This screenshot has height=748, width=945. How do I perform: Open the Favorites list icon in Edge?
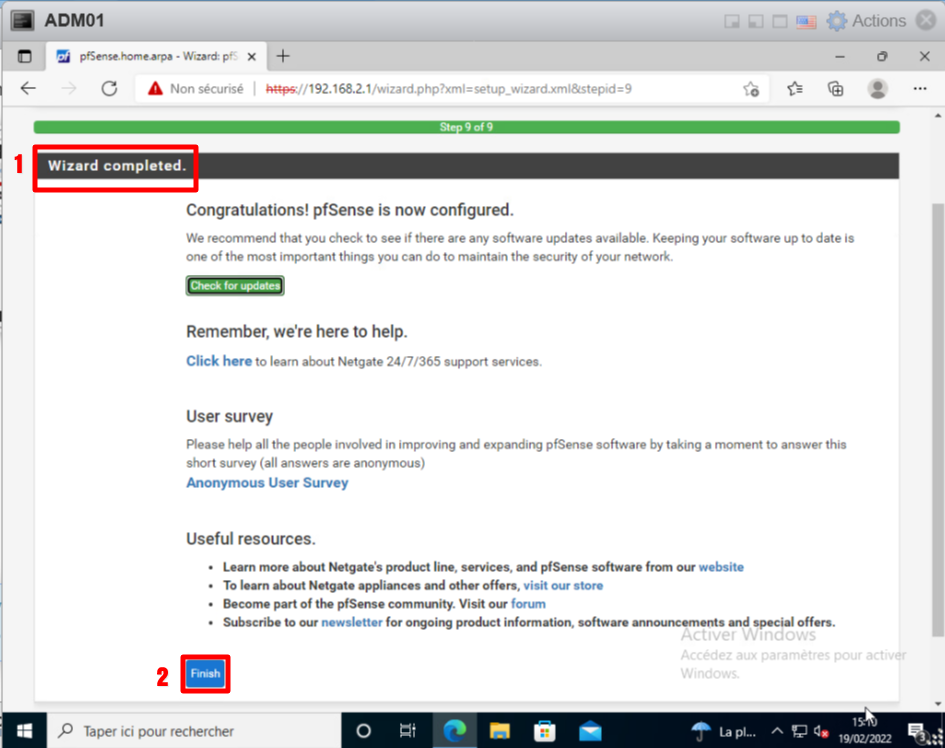(x=795, y=89)
